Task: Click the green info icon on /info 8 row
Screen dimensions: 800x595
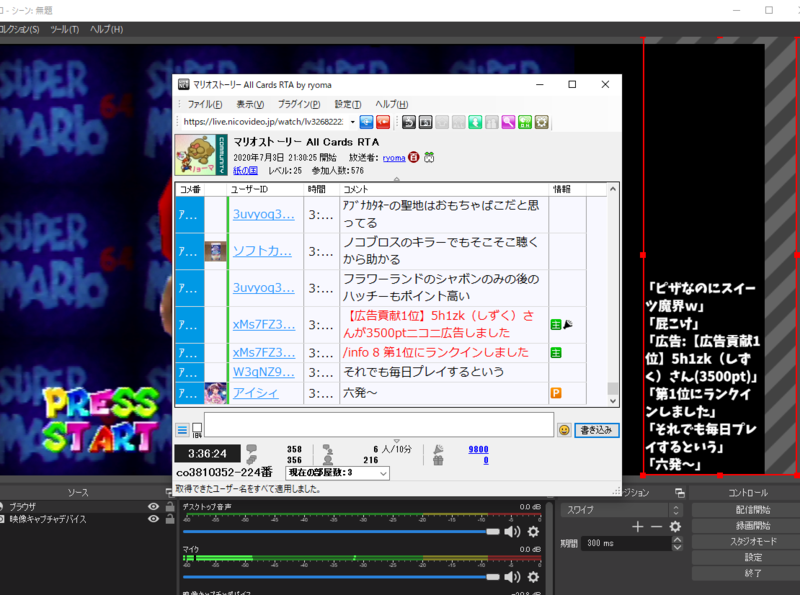Action: (x=556, y=353)
